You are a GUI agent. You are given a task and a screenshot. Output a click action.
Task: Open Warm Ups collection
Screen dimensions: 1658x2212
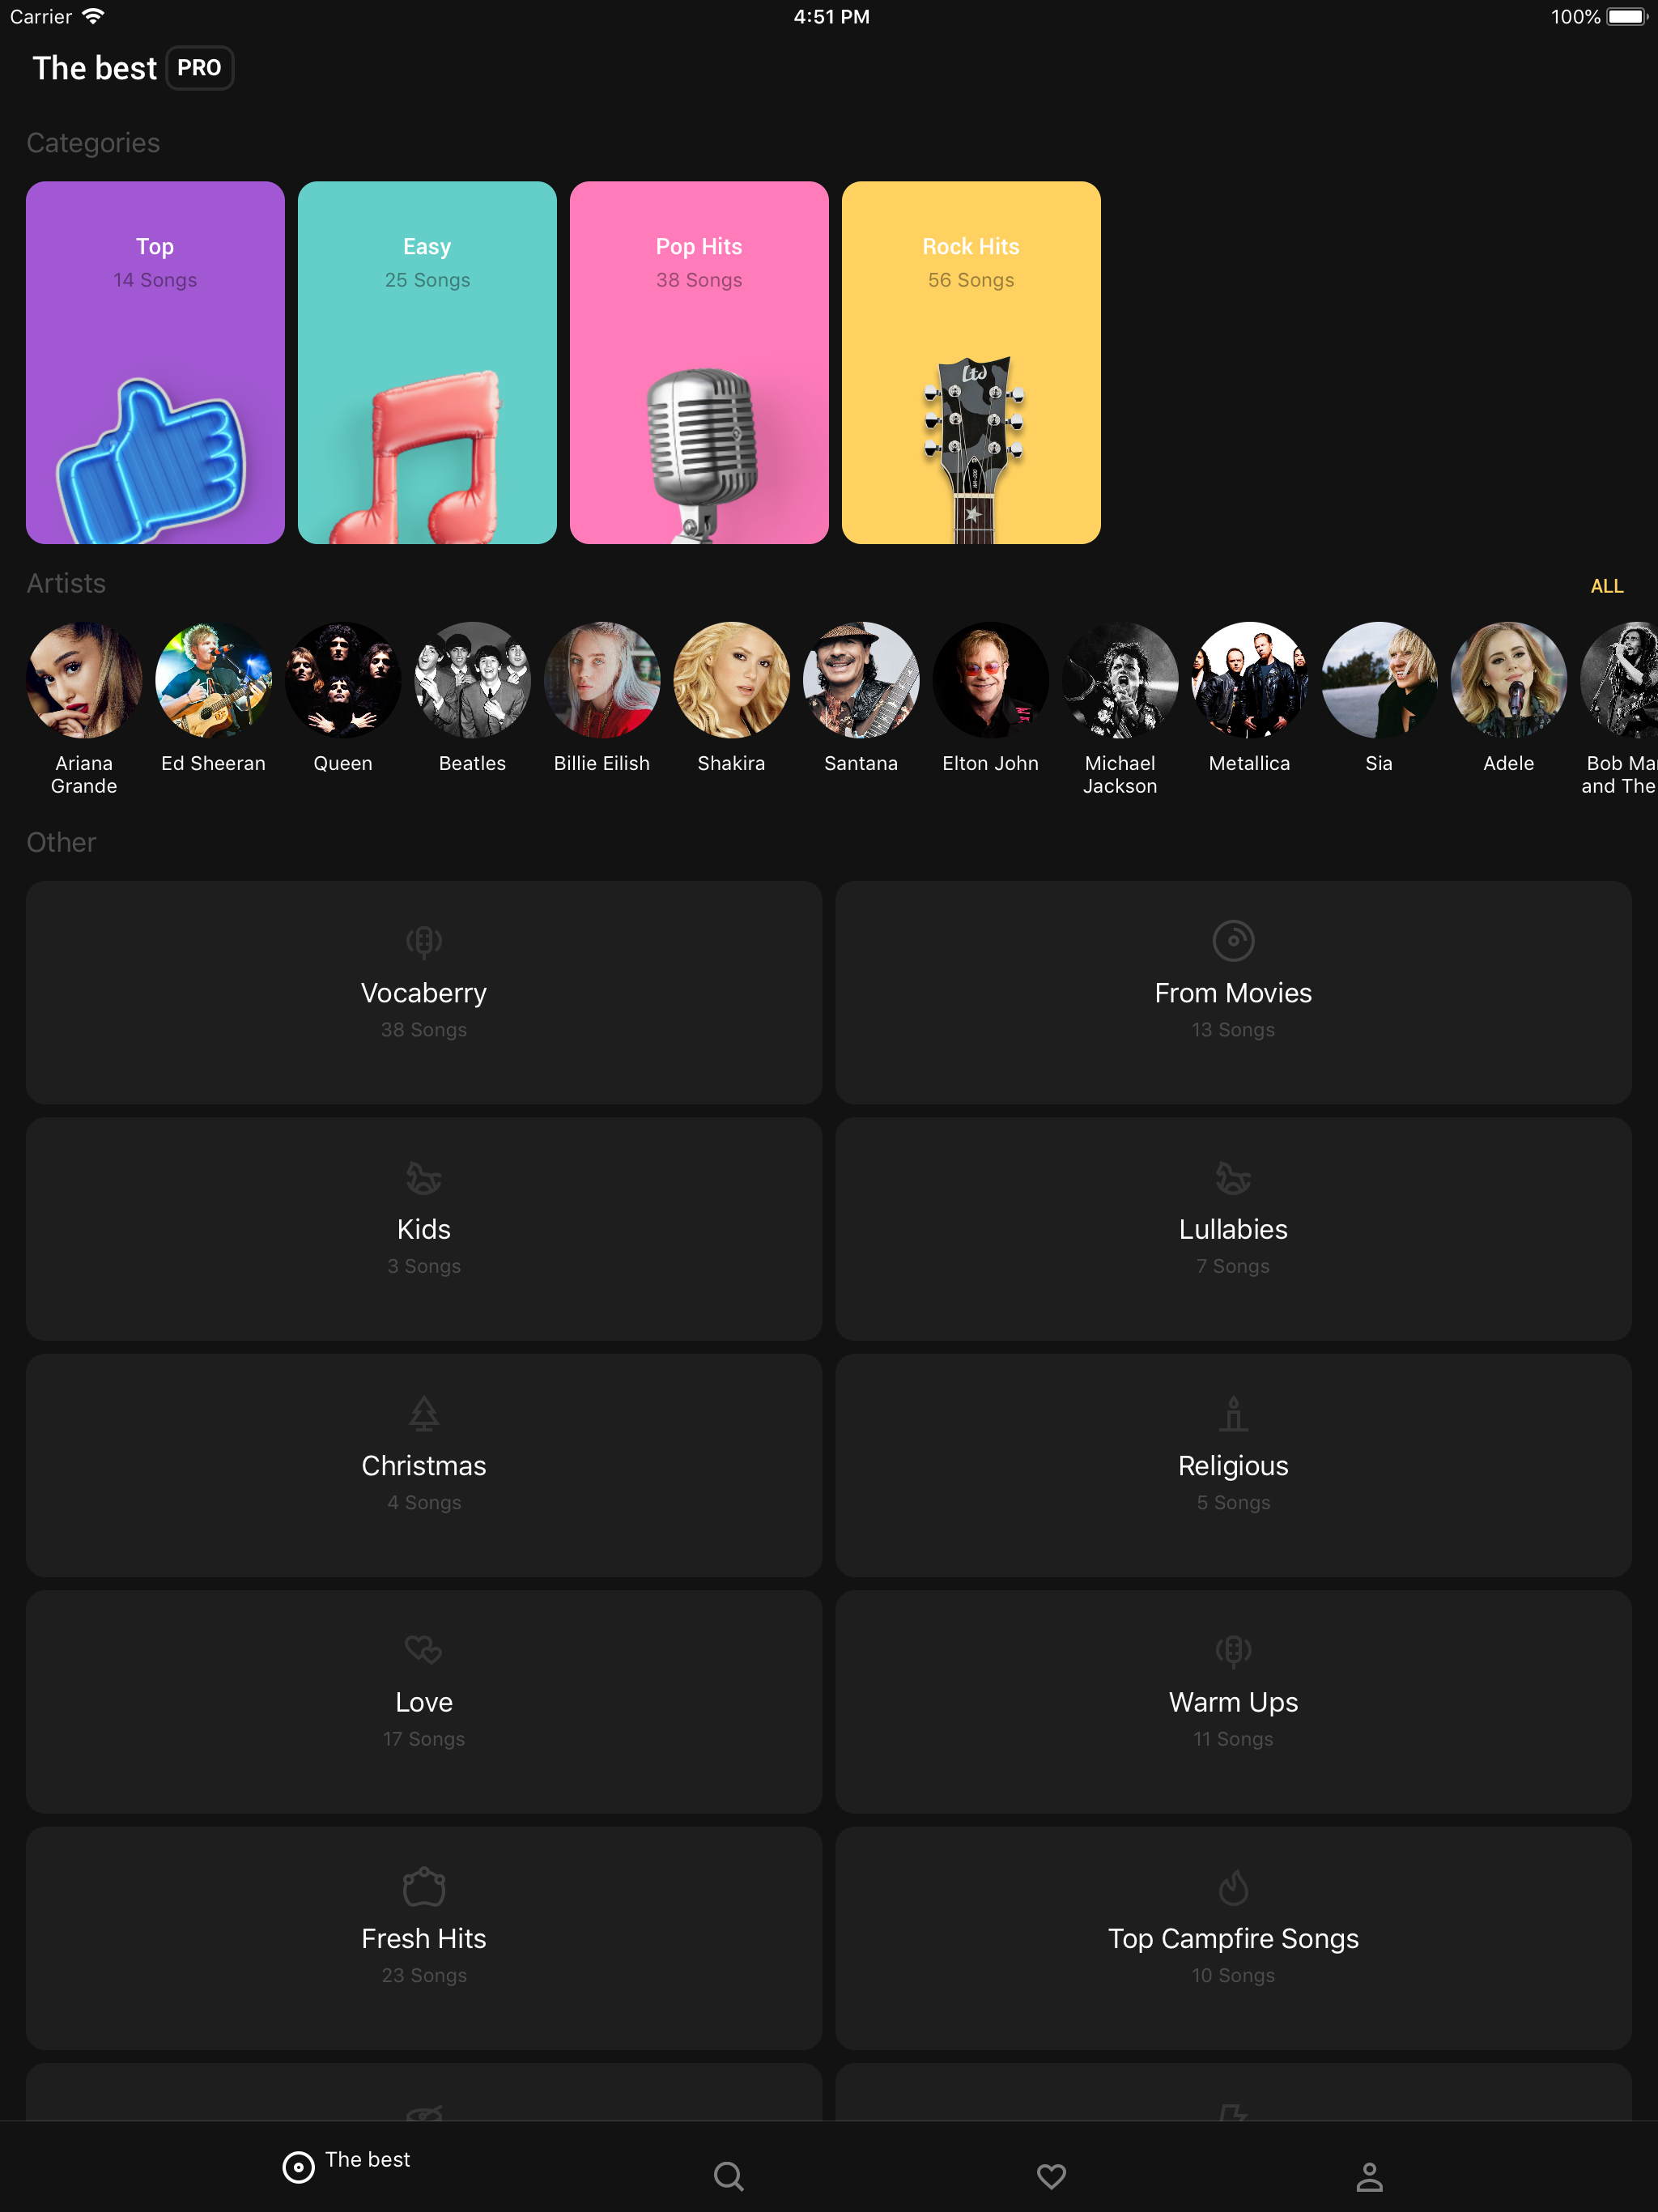[1232, 1701]
